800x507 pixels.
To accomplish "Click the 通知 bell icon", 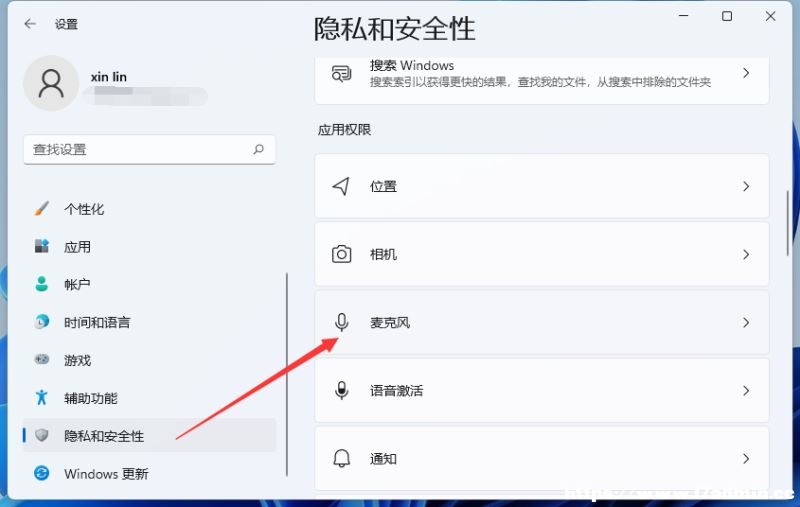I will [341, 459].
